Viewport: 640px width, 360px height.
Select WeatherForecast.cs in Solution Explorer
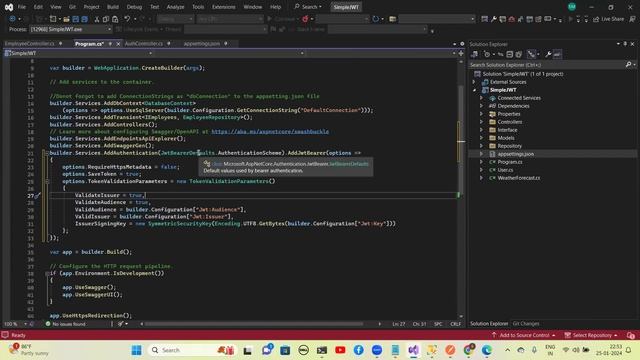point(518,178)
